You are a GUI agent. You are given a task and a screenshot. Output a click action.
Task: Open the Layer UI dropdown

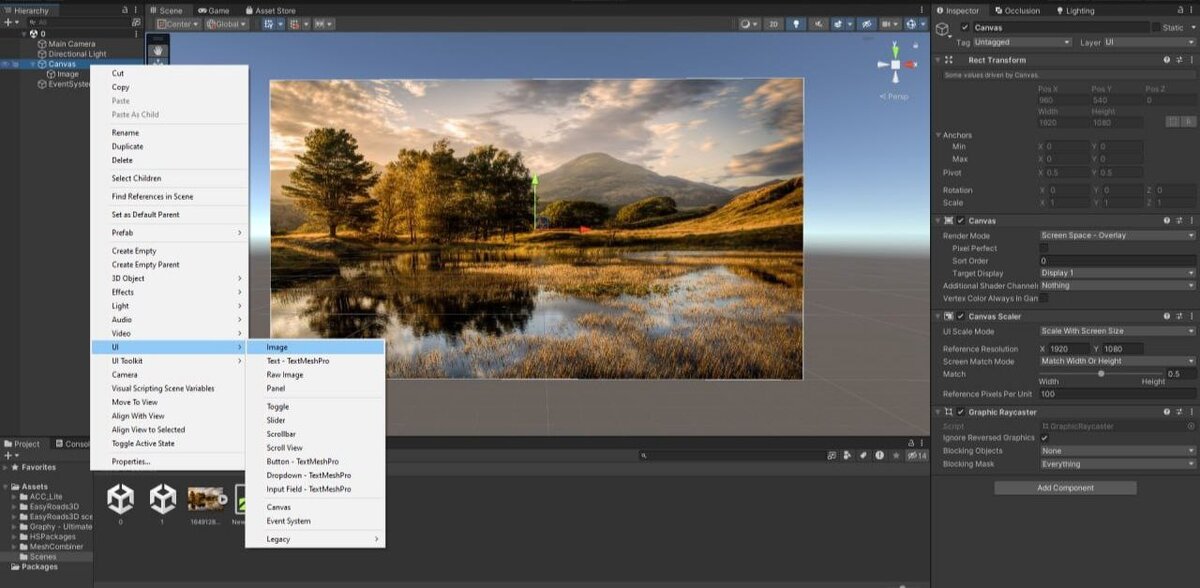pyautogui.click(x=1149, y=43)
